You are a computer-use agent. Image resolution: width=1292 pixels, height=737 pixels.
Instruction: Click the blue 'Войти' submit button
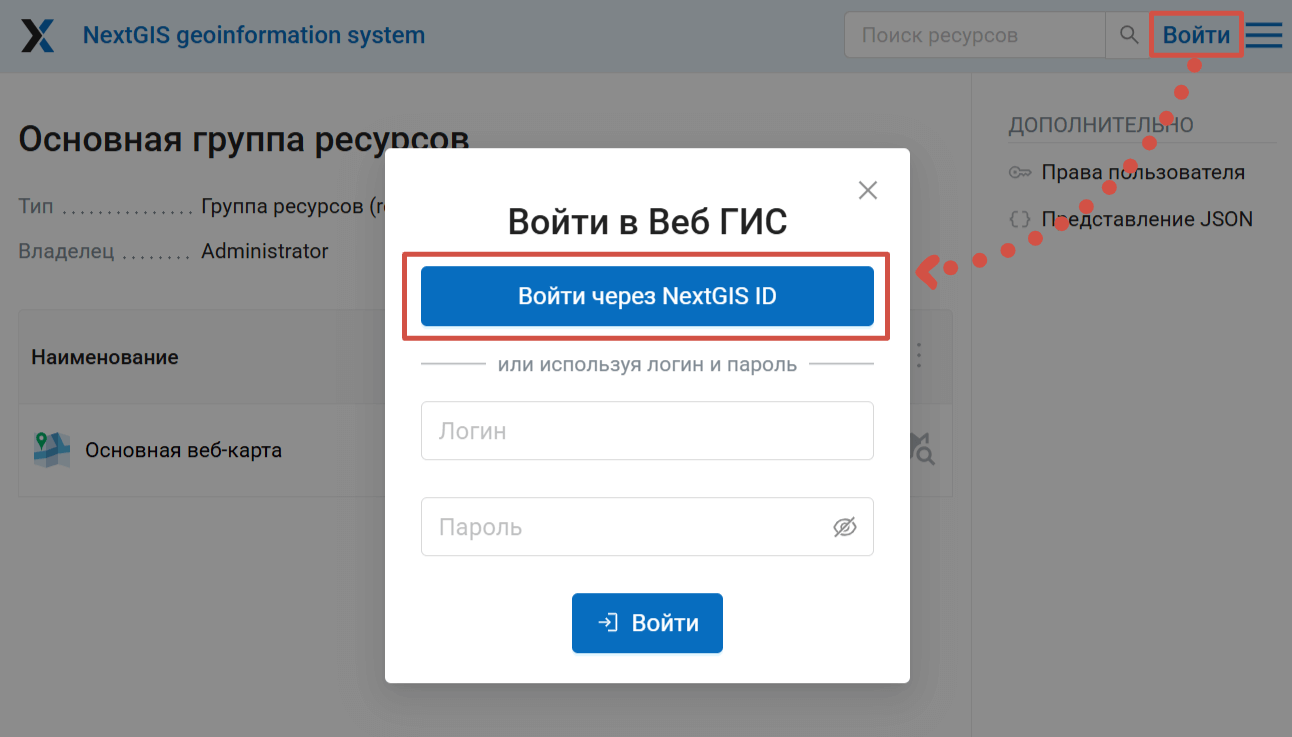(647, 623)
